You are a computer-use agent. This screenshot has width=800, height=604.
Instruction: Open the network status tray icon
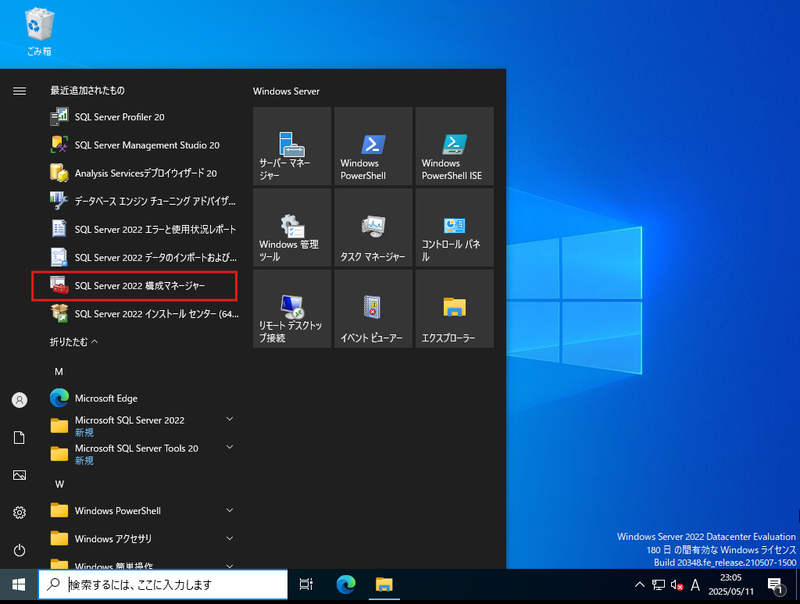pos(658,585)
